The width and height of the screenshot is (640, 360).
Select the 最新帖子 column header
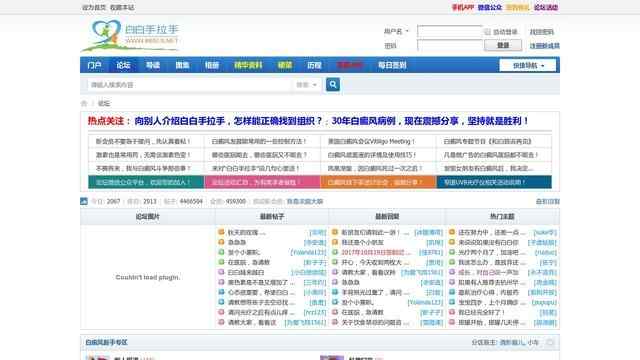coord(272,217)
